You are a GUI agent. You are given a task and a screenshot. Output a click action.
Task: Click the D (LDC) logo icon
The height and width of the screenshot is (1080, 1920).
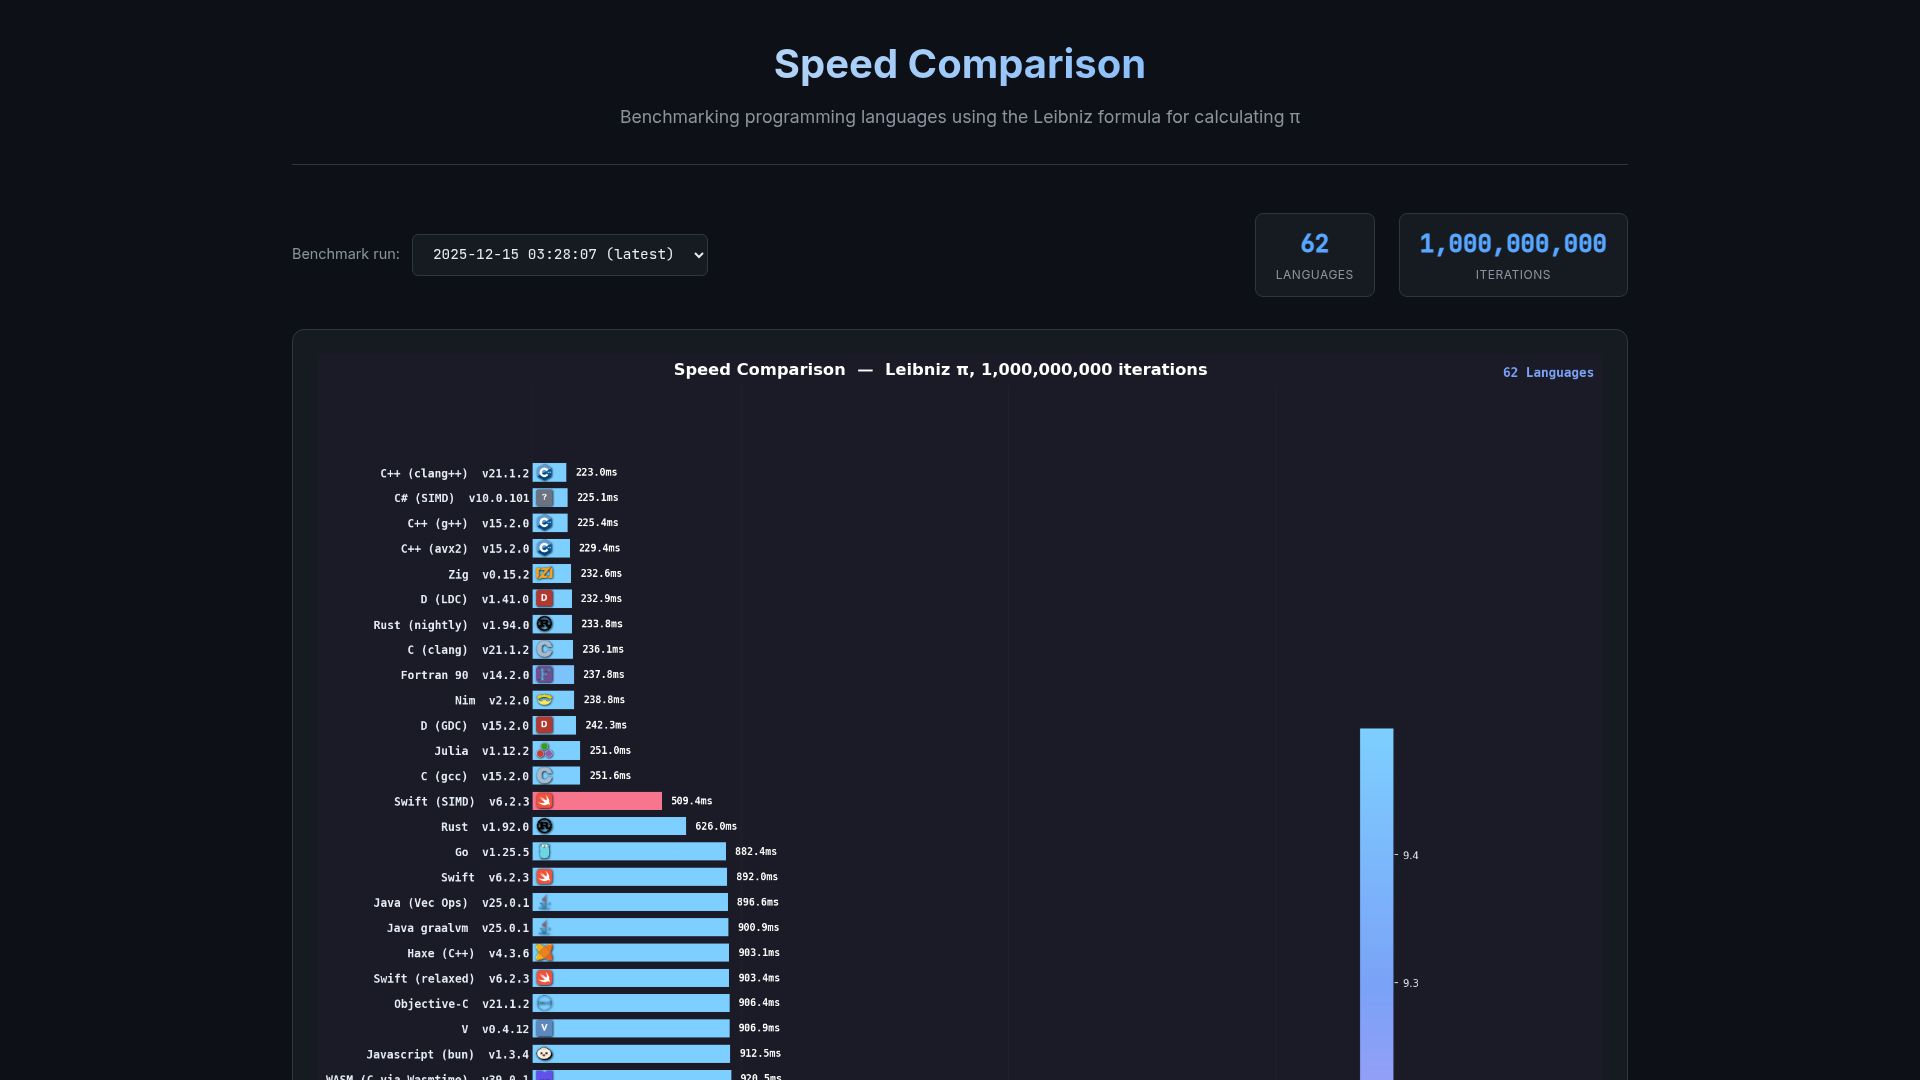[544, 599]
